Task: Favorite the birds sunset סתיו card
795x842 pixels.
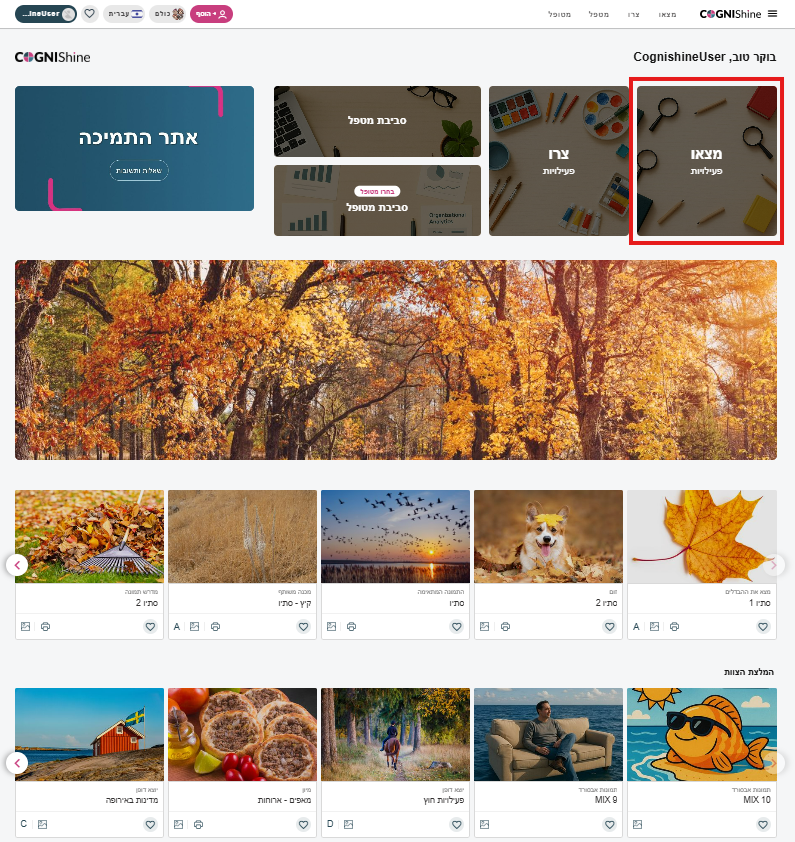Action: 457,627
